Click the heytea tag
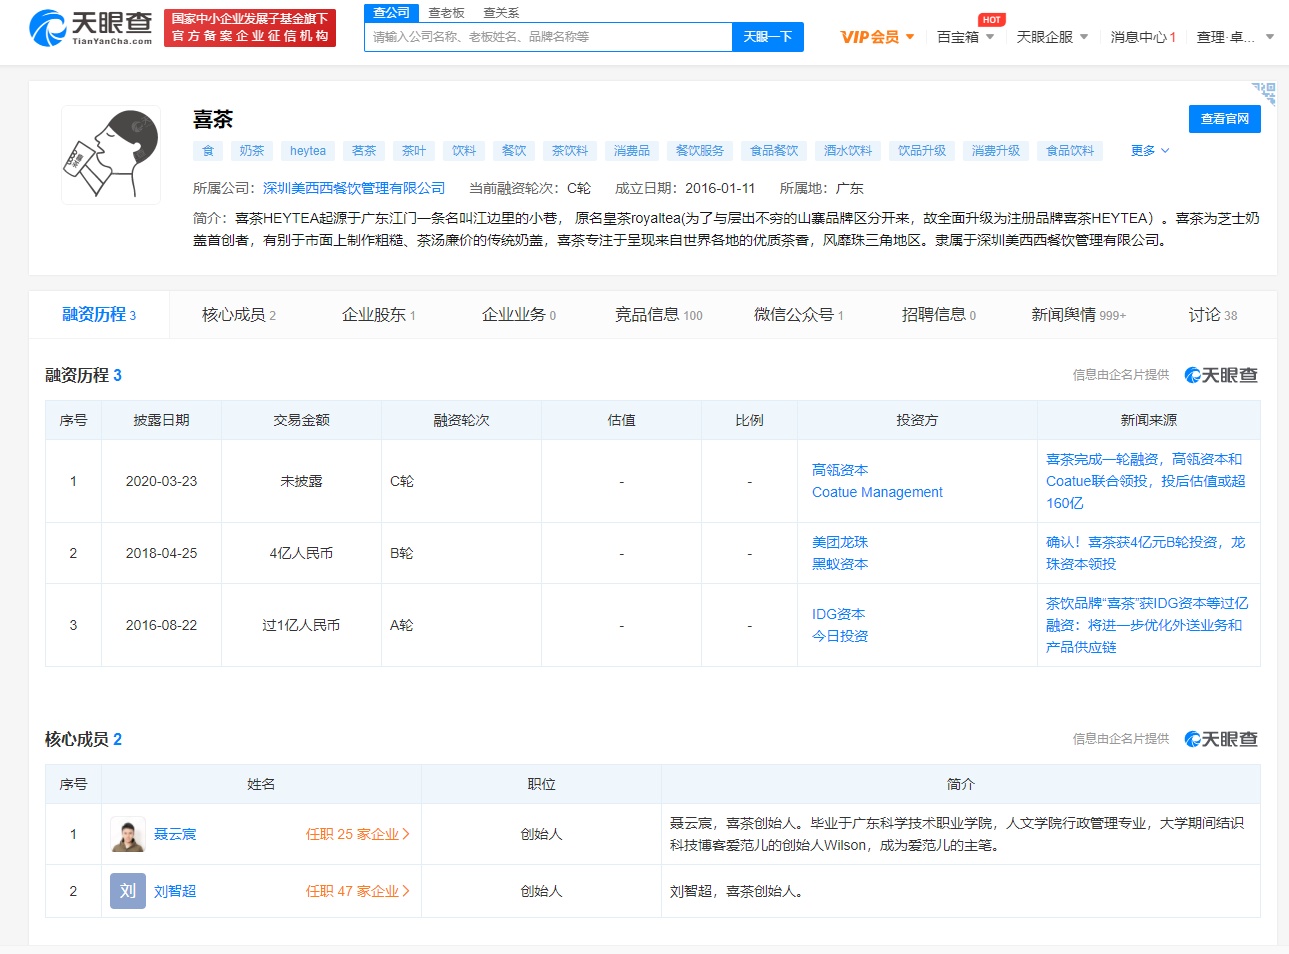Viewport: 1289px width, 954px height. point(308,151)
